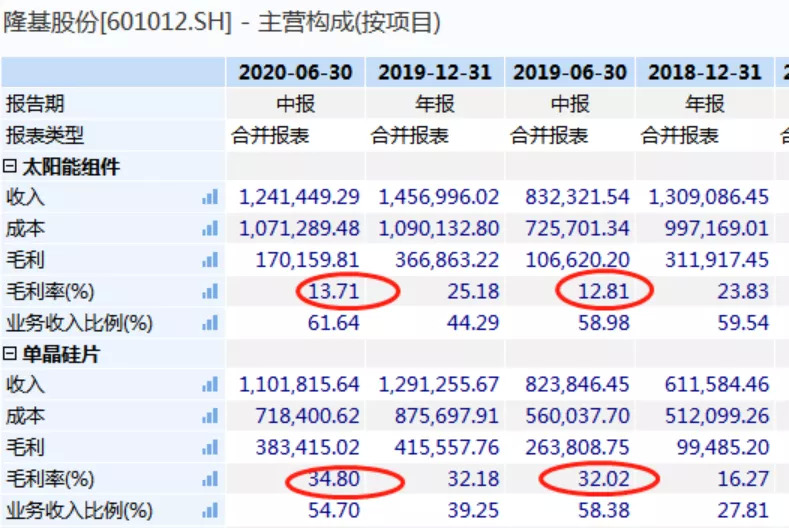Image resolution: width=789 pixels, height=528 pixels.
Task: Select gross margin value 12.81
Action: pos(604,291)
